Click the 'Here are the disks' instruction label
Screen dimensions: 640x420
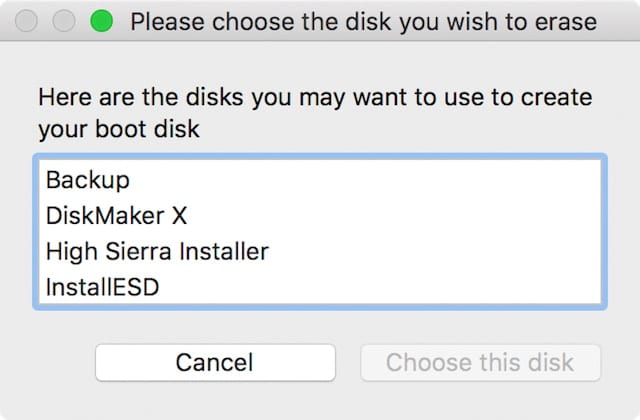315,99
